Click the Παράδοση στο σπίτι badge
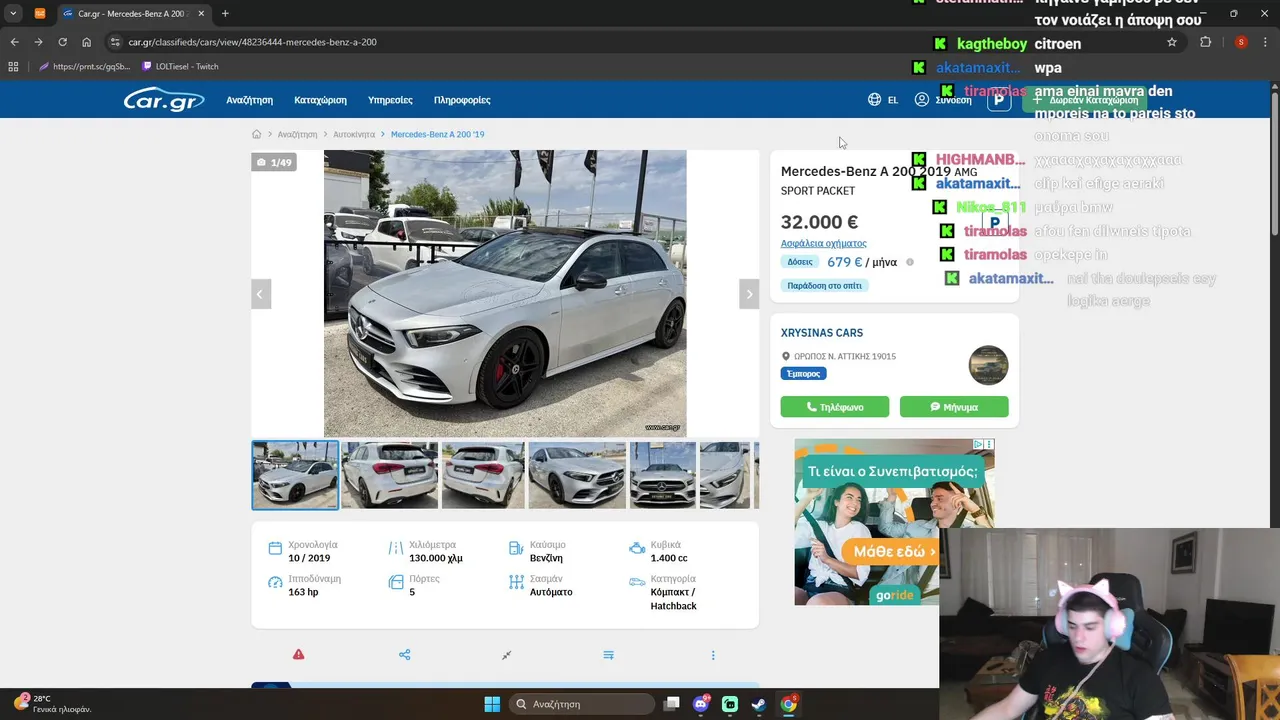1280x720 pixels. coord(824,286)
